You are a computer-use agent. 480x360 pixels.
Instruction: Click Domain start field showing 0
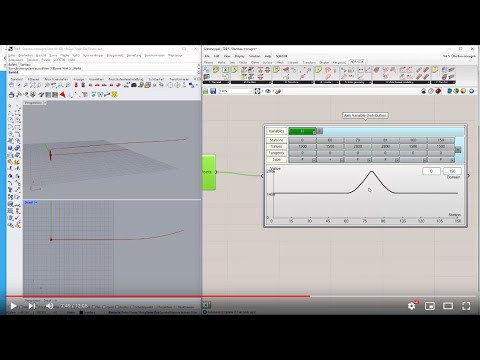click(431, 171)
